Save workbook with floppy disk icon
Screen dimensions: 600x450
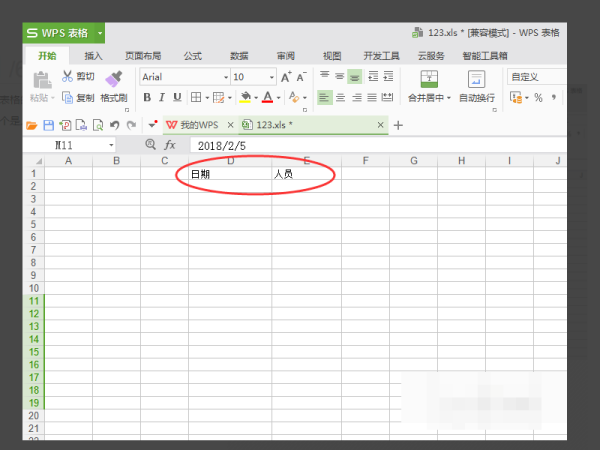coord(49,125)
